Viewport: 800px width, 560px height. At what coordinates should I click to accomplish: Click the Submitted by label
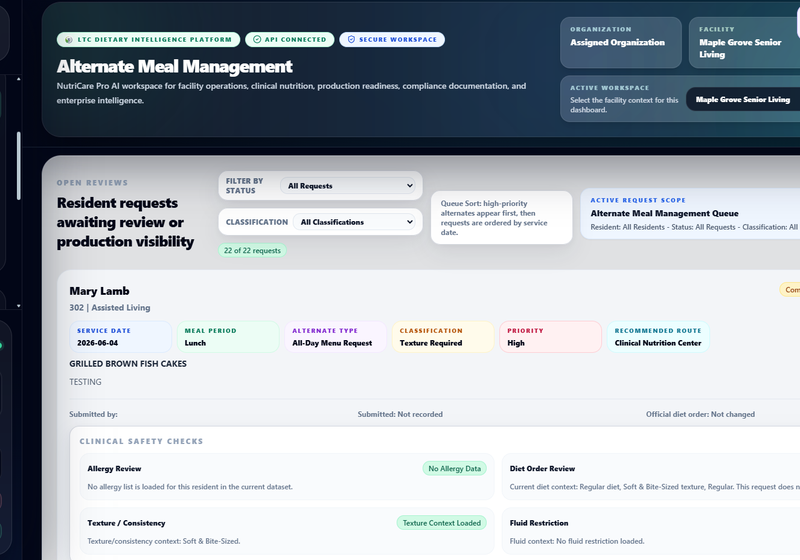pos(93,414)
